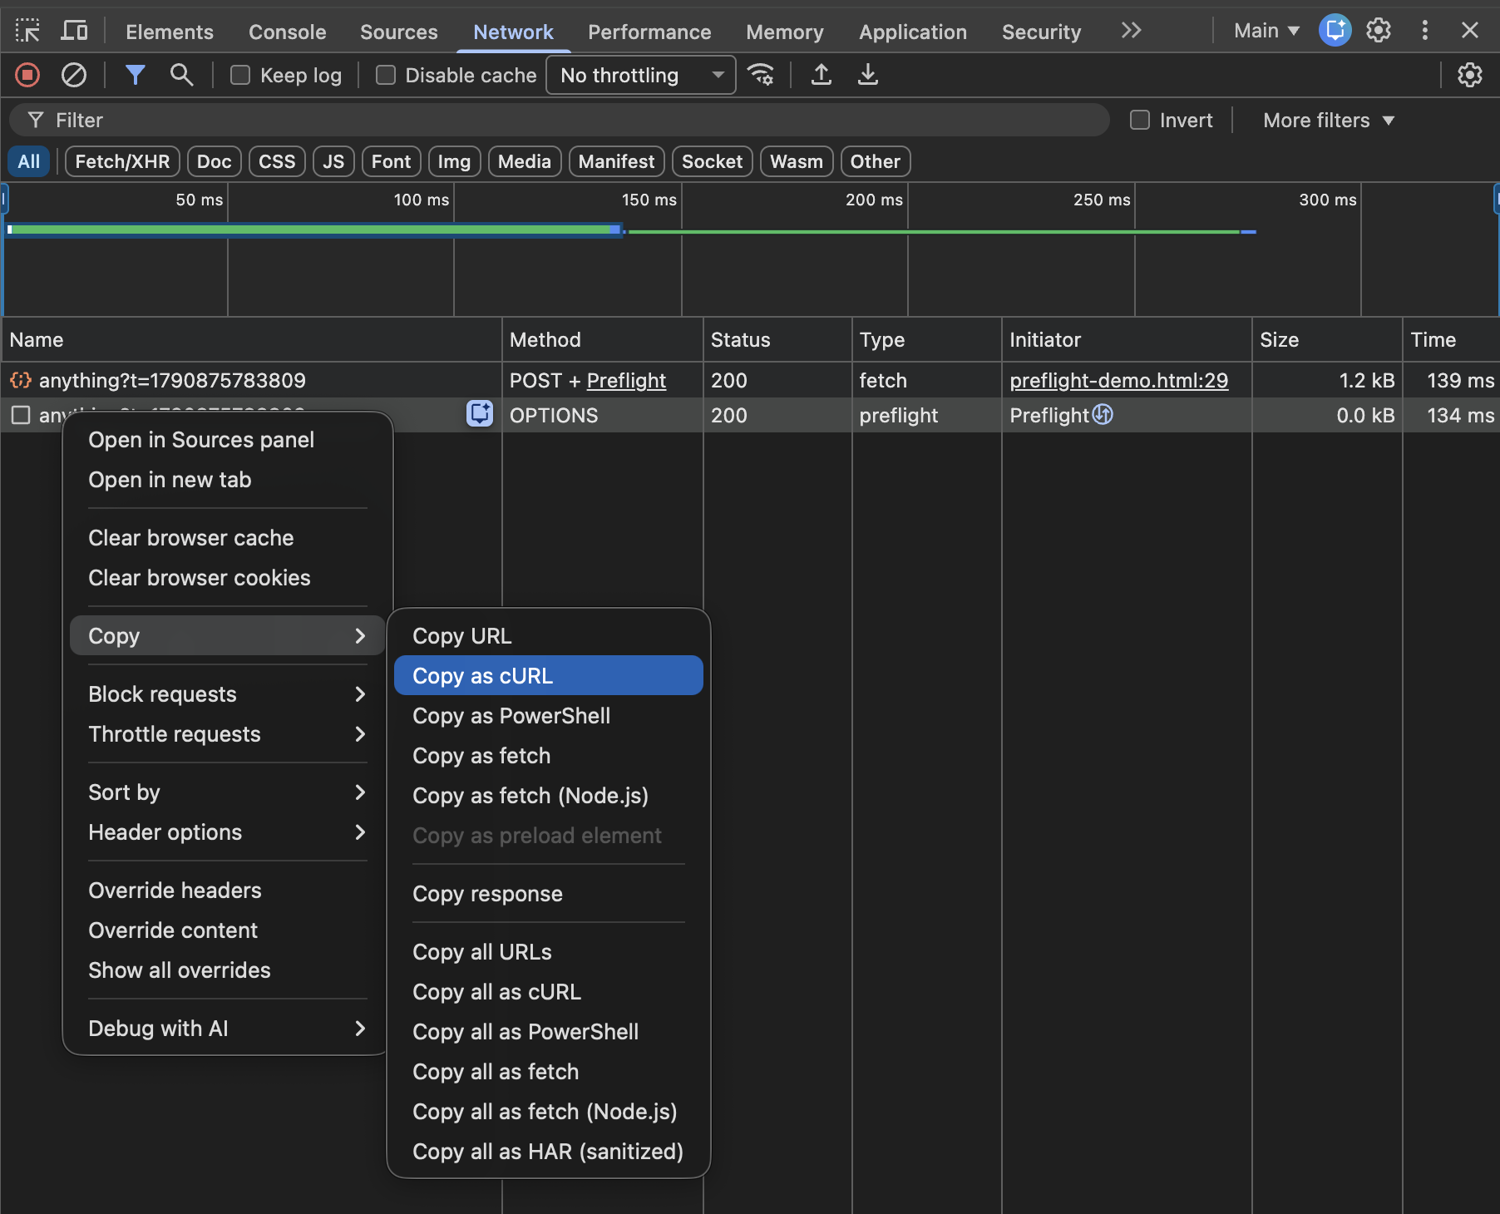Toggle the Fetch/XHR filter pill

point(122,161)
